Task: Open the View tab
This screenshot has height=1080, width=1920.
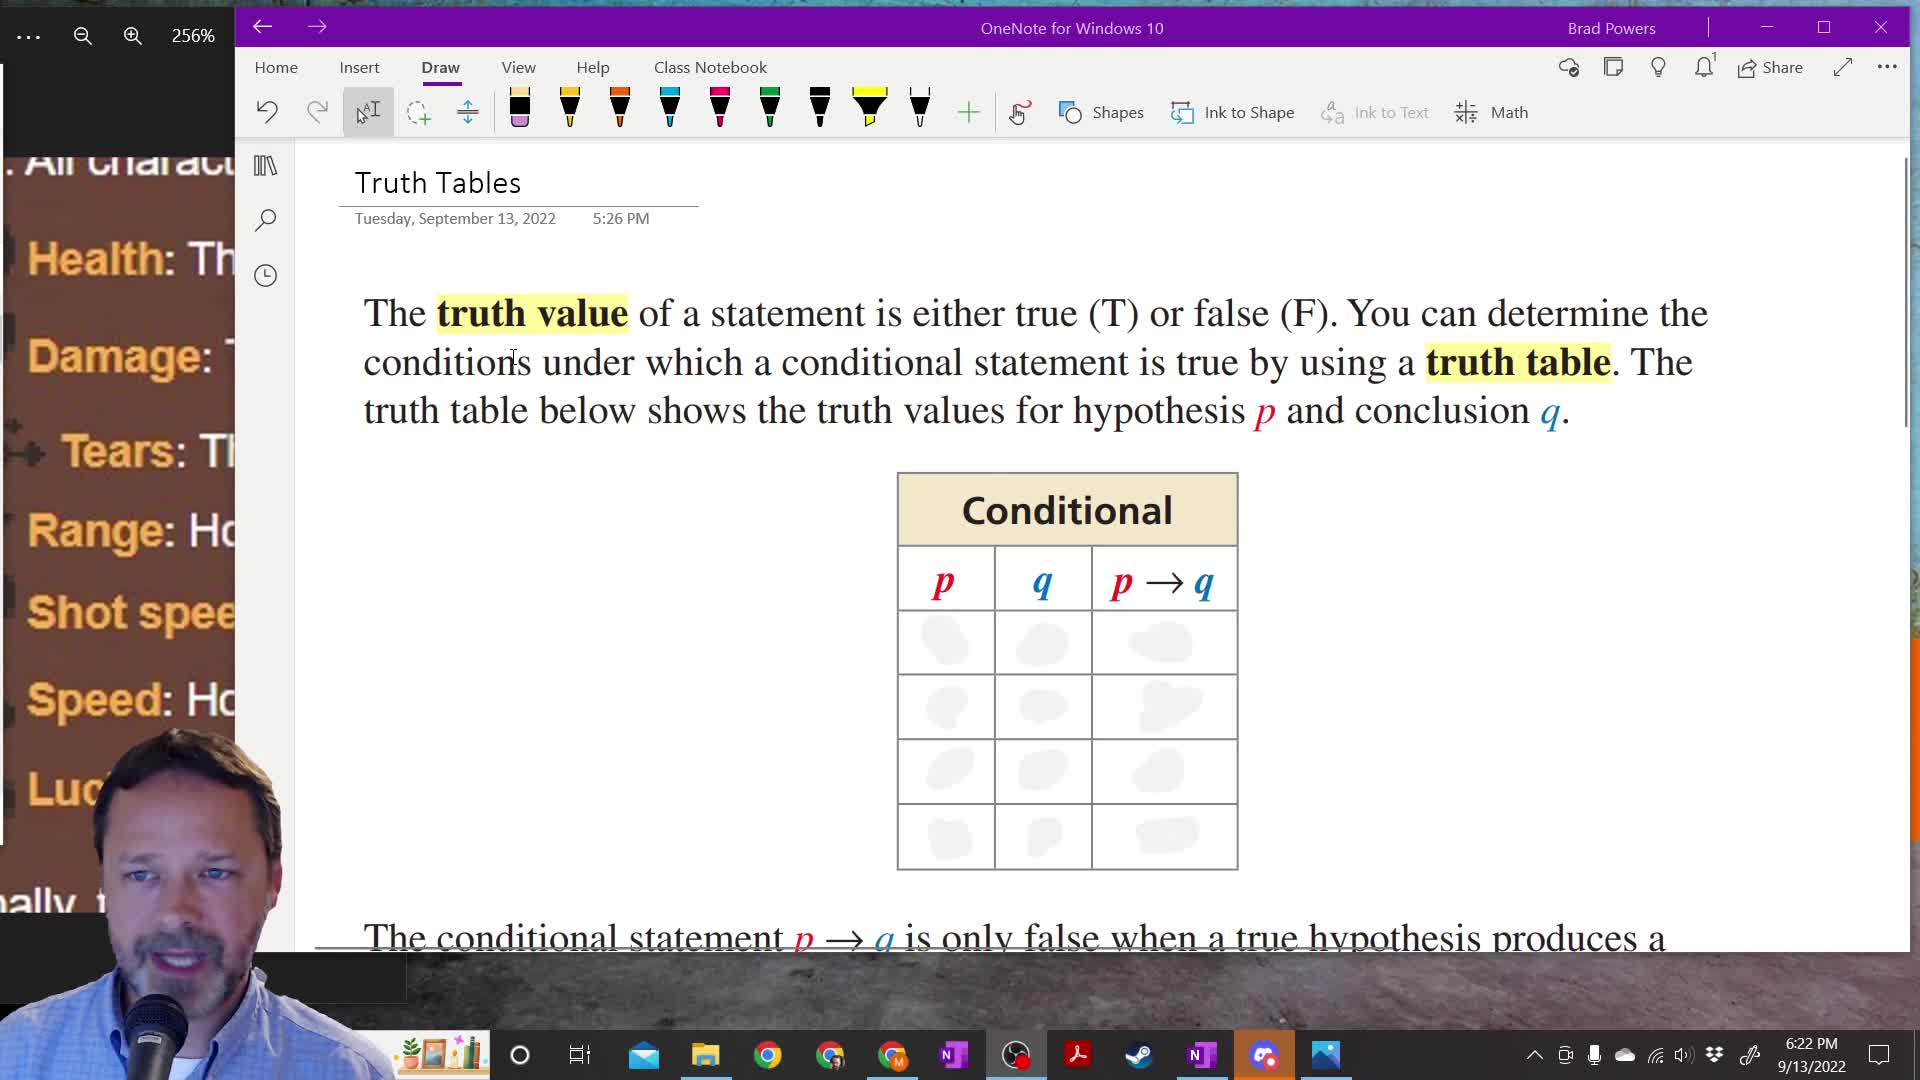Action: click(518, 67)
